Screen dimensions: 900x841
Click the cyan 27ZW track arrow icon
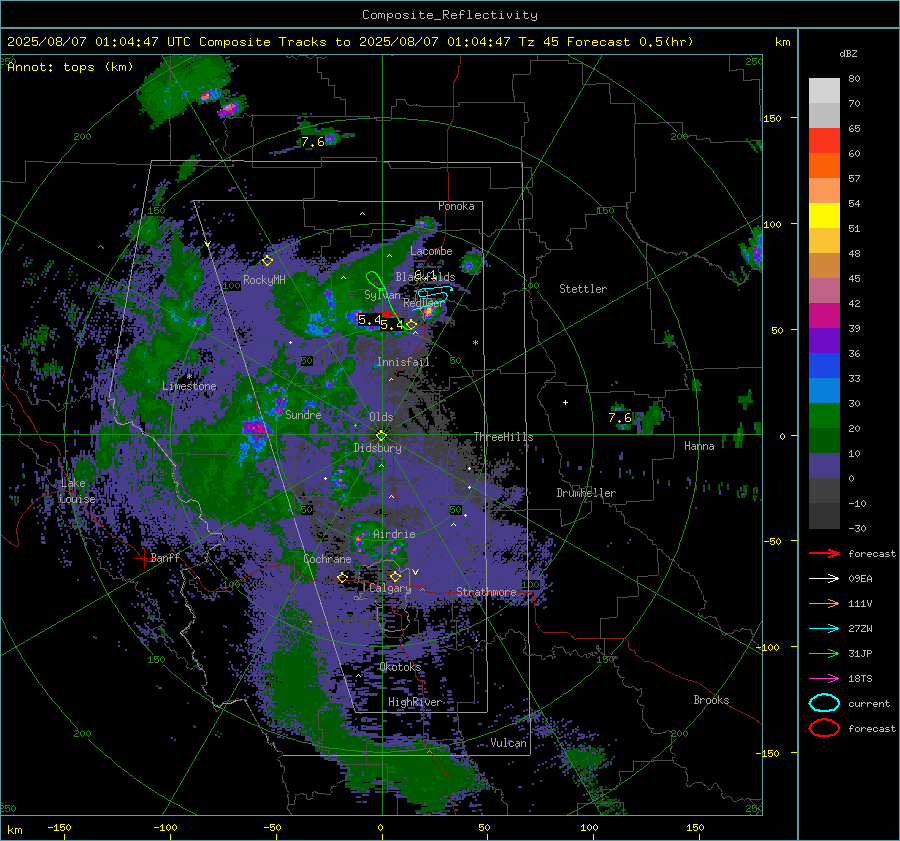tap(824, 629)
